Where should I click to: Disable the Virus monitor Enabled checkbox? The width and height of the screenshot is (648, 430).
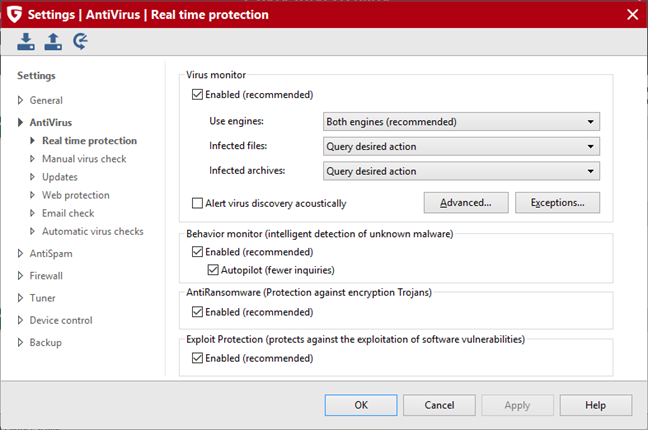[197, 95]
